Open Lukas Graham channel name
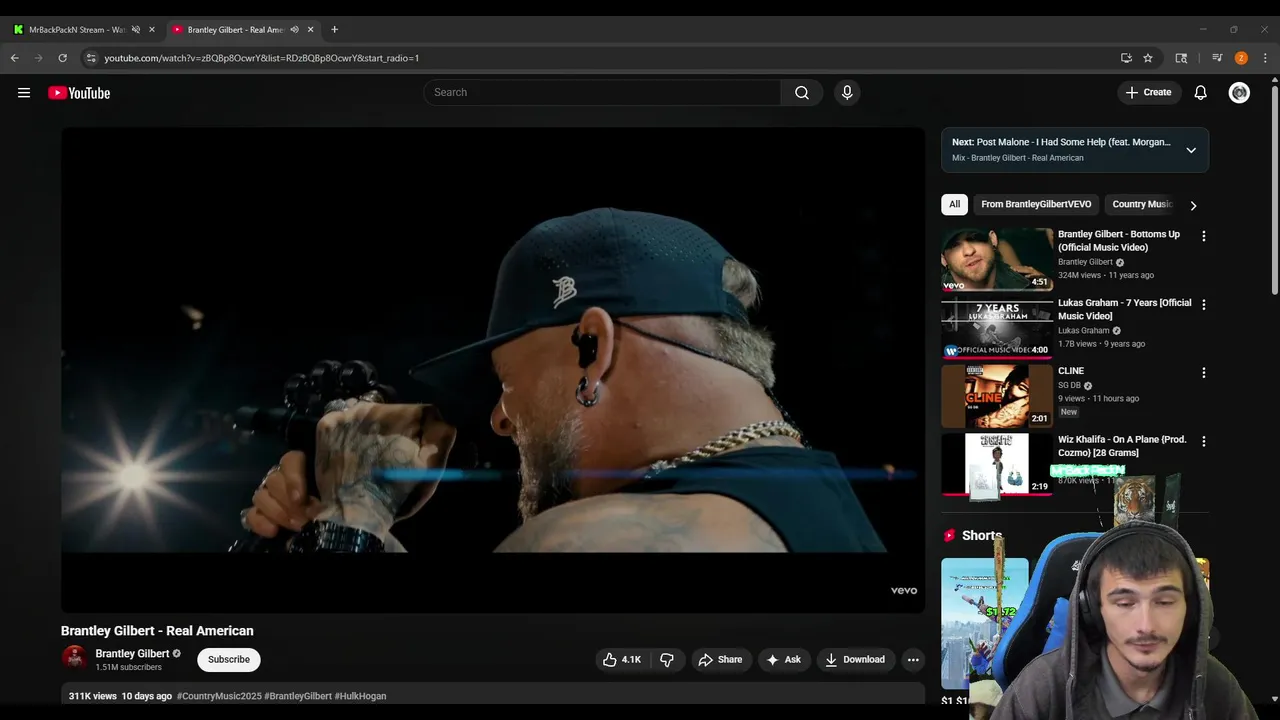 (1084, 330)
